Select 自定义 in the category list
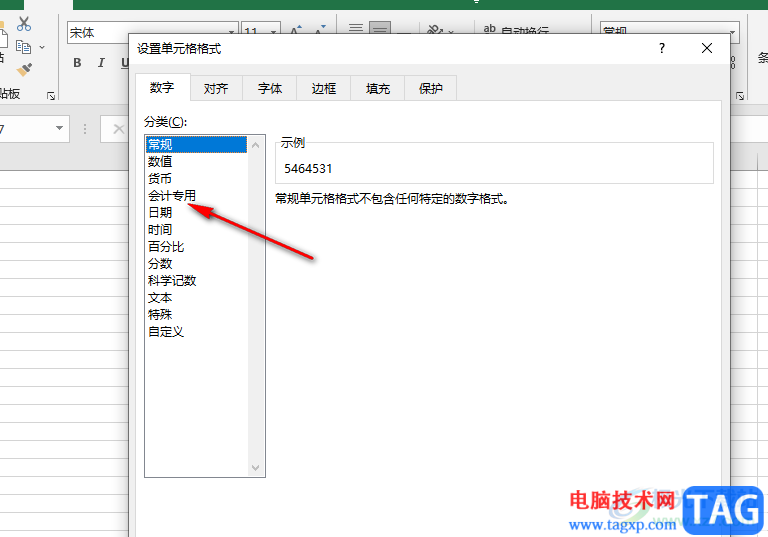768x537 pixels. coord(196,332)
